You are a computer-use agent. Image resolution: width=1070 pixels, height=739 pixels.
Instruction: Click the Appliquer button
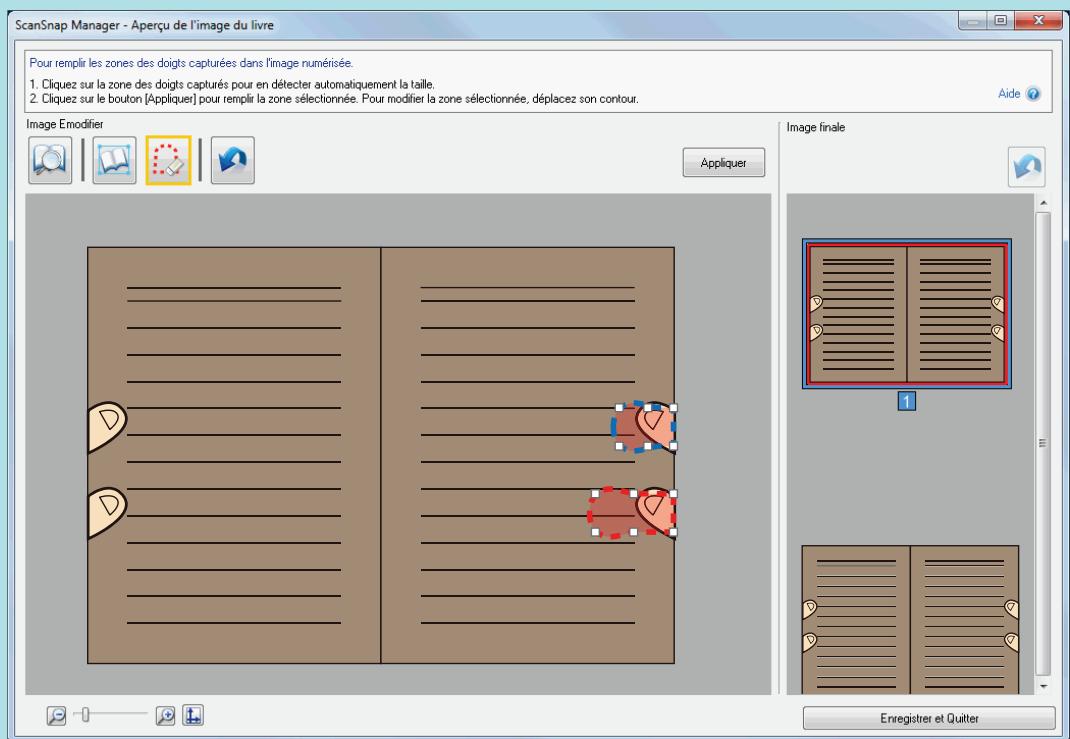click(723, 162)
